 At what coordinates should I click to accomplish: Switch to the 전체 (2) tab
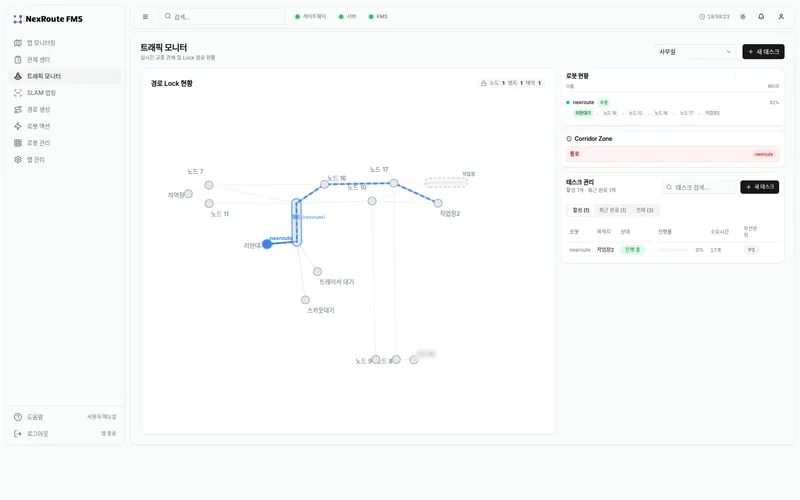tap(645, 210)
